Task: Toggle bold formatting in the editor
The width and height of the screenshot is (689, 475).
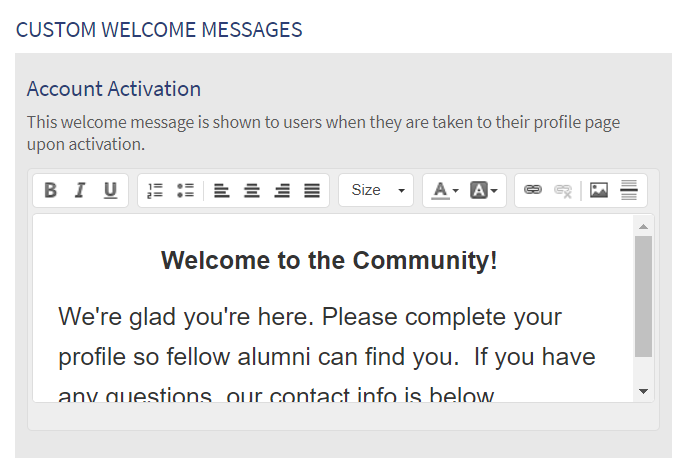Action: (x=51, y=190)
